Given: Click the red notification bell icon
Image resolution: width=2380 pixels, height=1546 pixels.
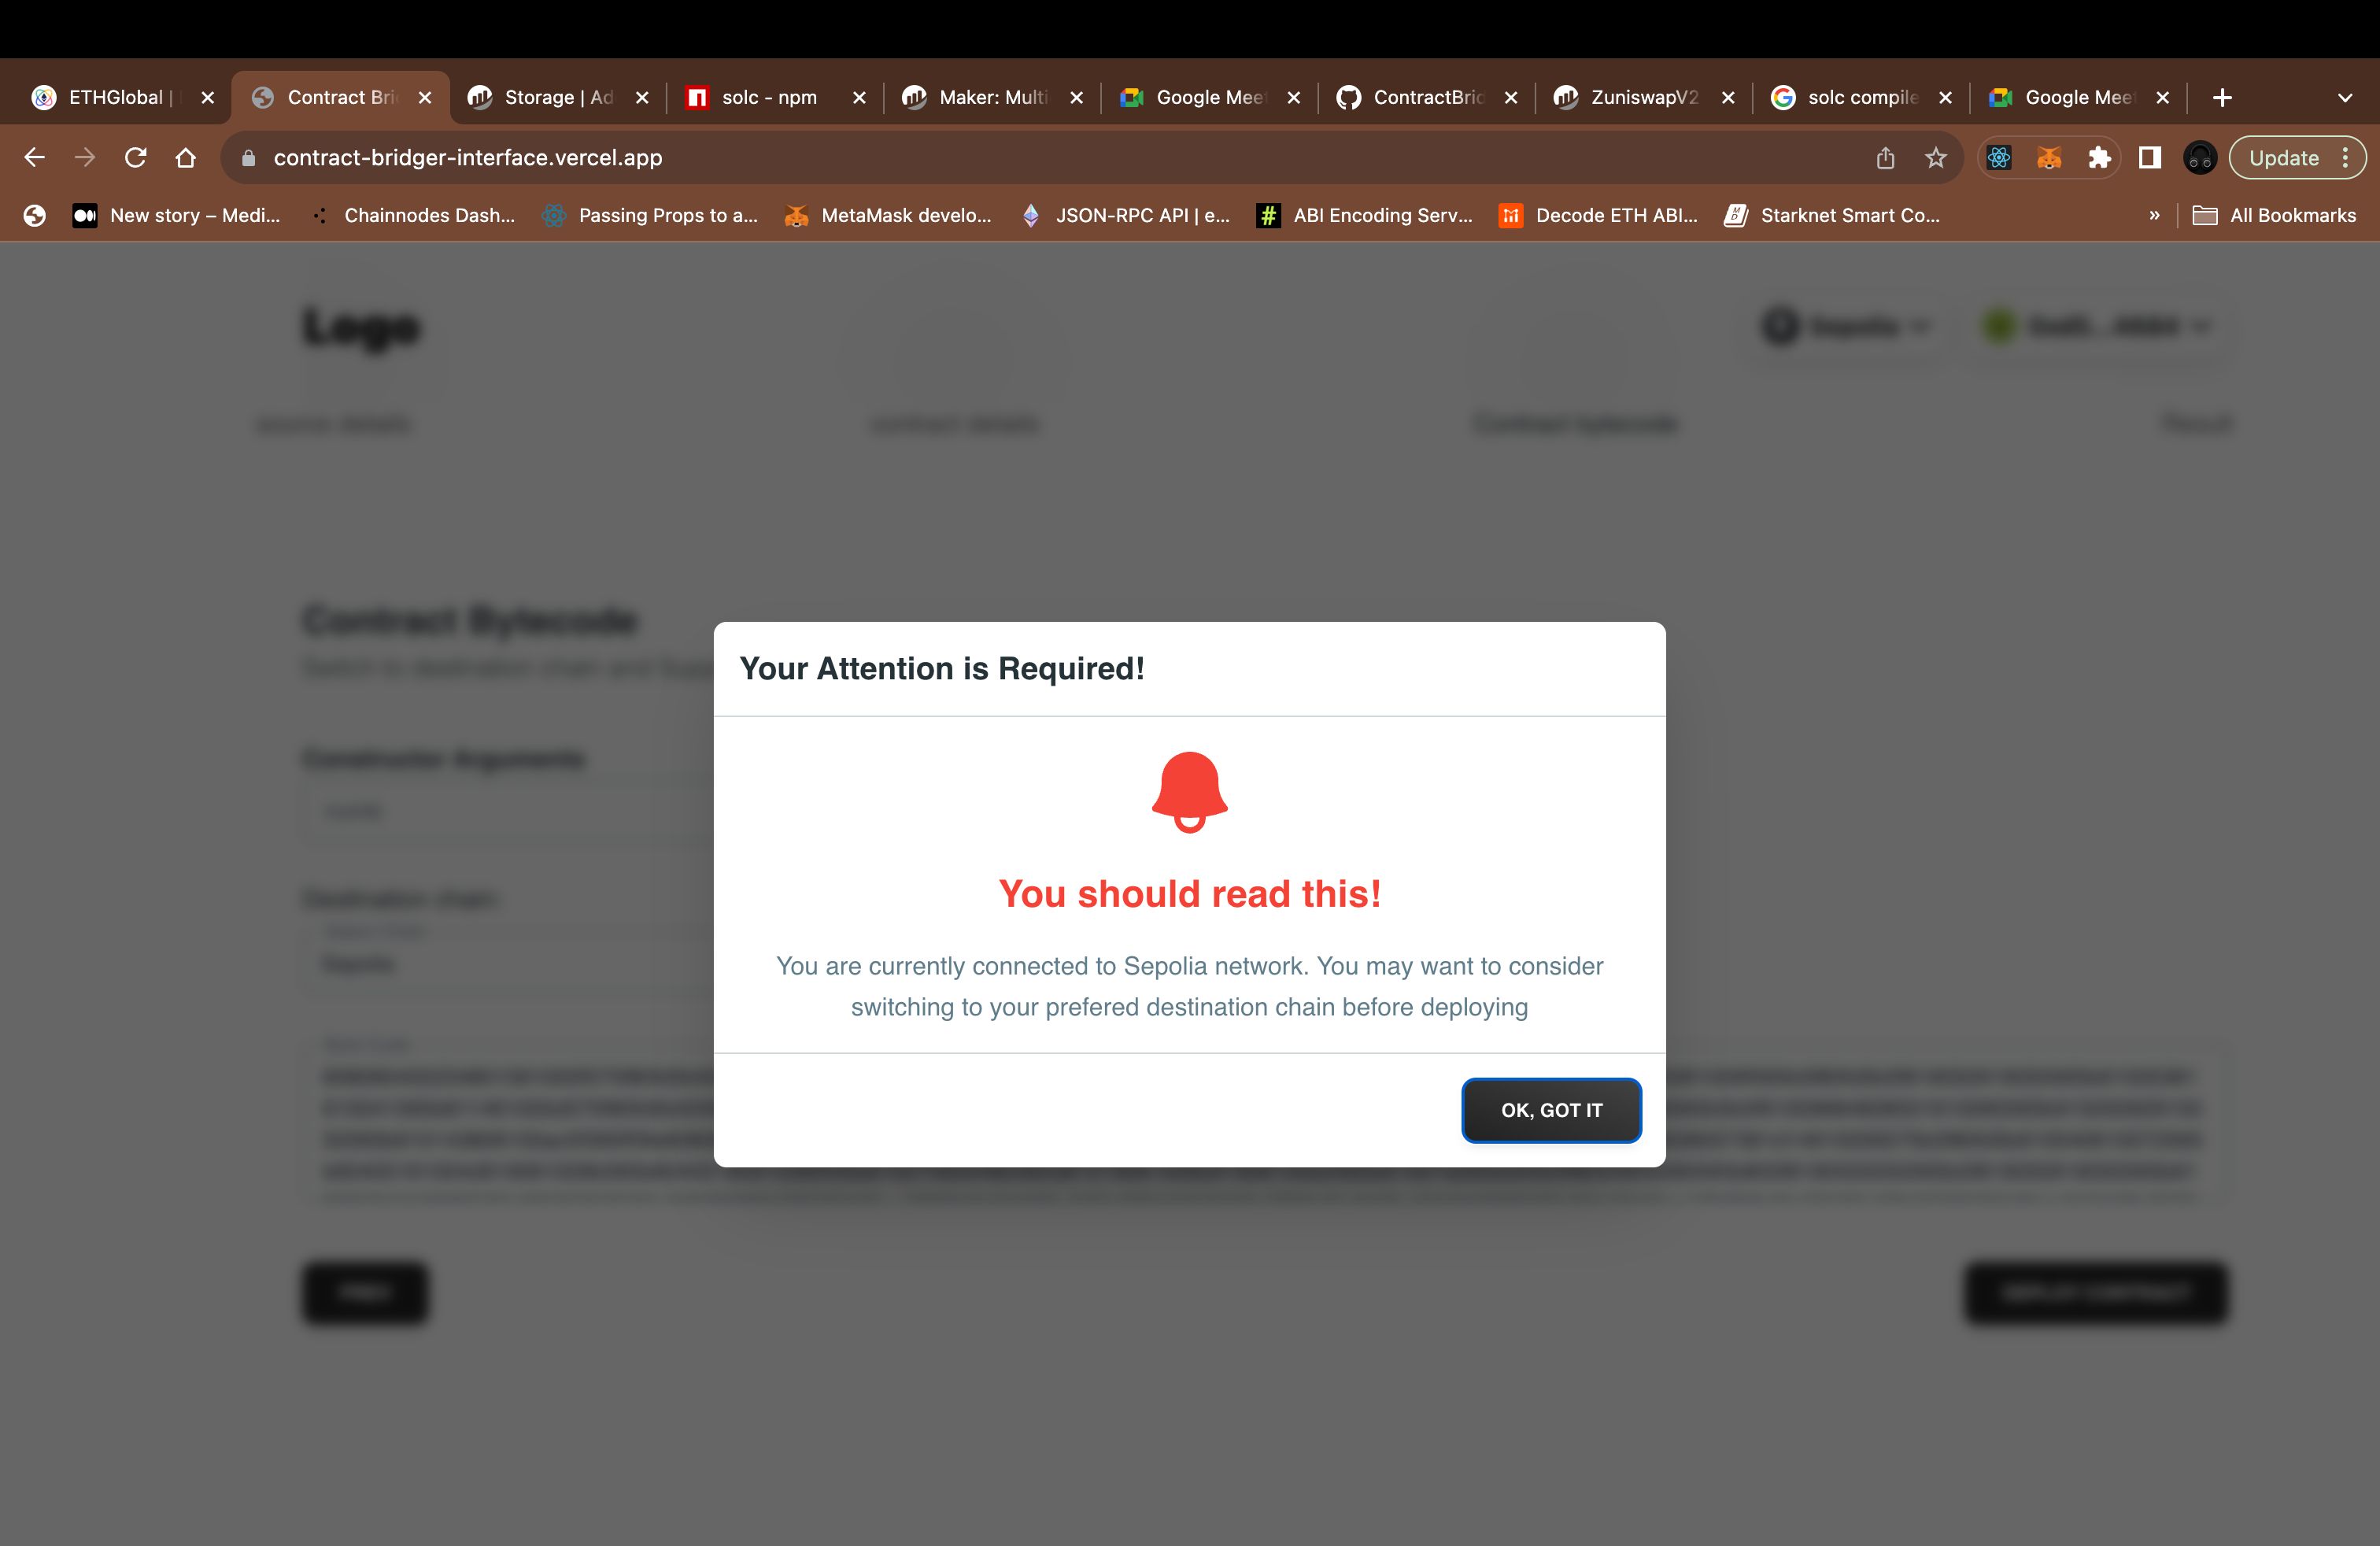Looking at the screenshot, I should click(x=1188, y=790).
